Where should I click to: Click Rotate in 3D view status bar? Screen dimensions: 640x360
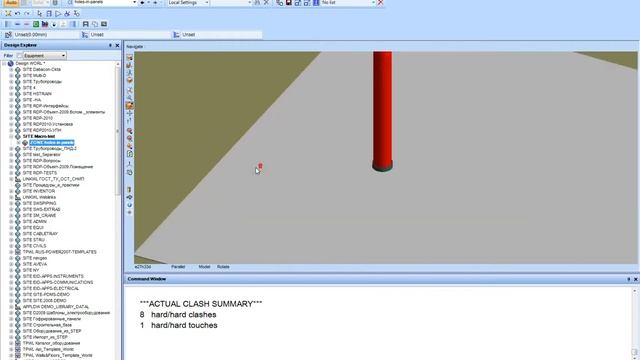[223, 267]
